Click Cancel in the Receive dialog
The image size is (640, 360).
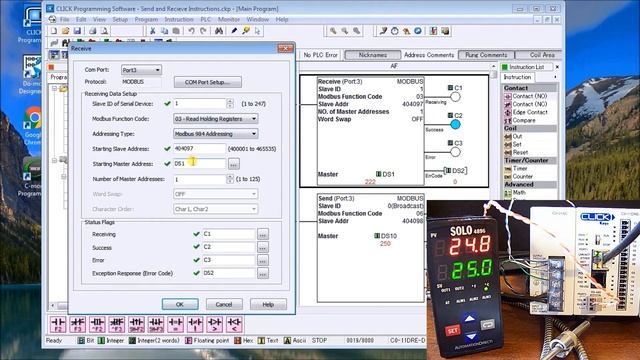(x=224, y=304)
